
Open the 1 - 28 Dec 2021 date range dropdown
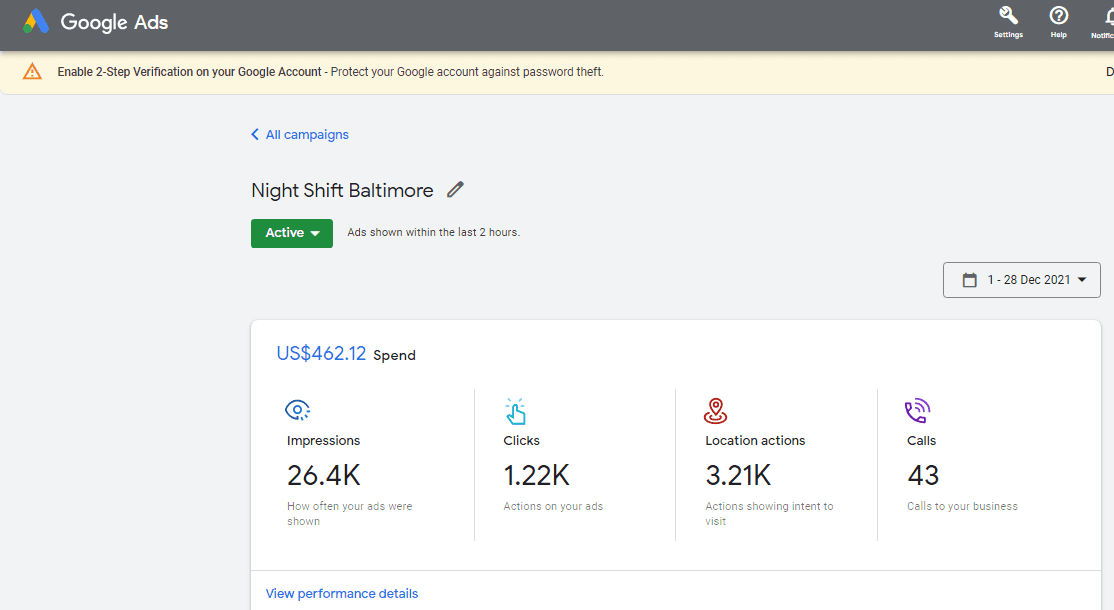click(x=1022, y=280)
